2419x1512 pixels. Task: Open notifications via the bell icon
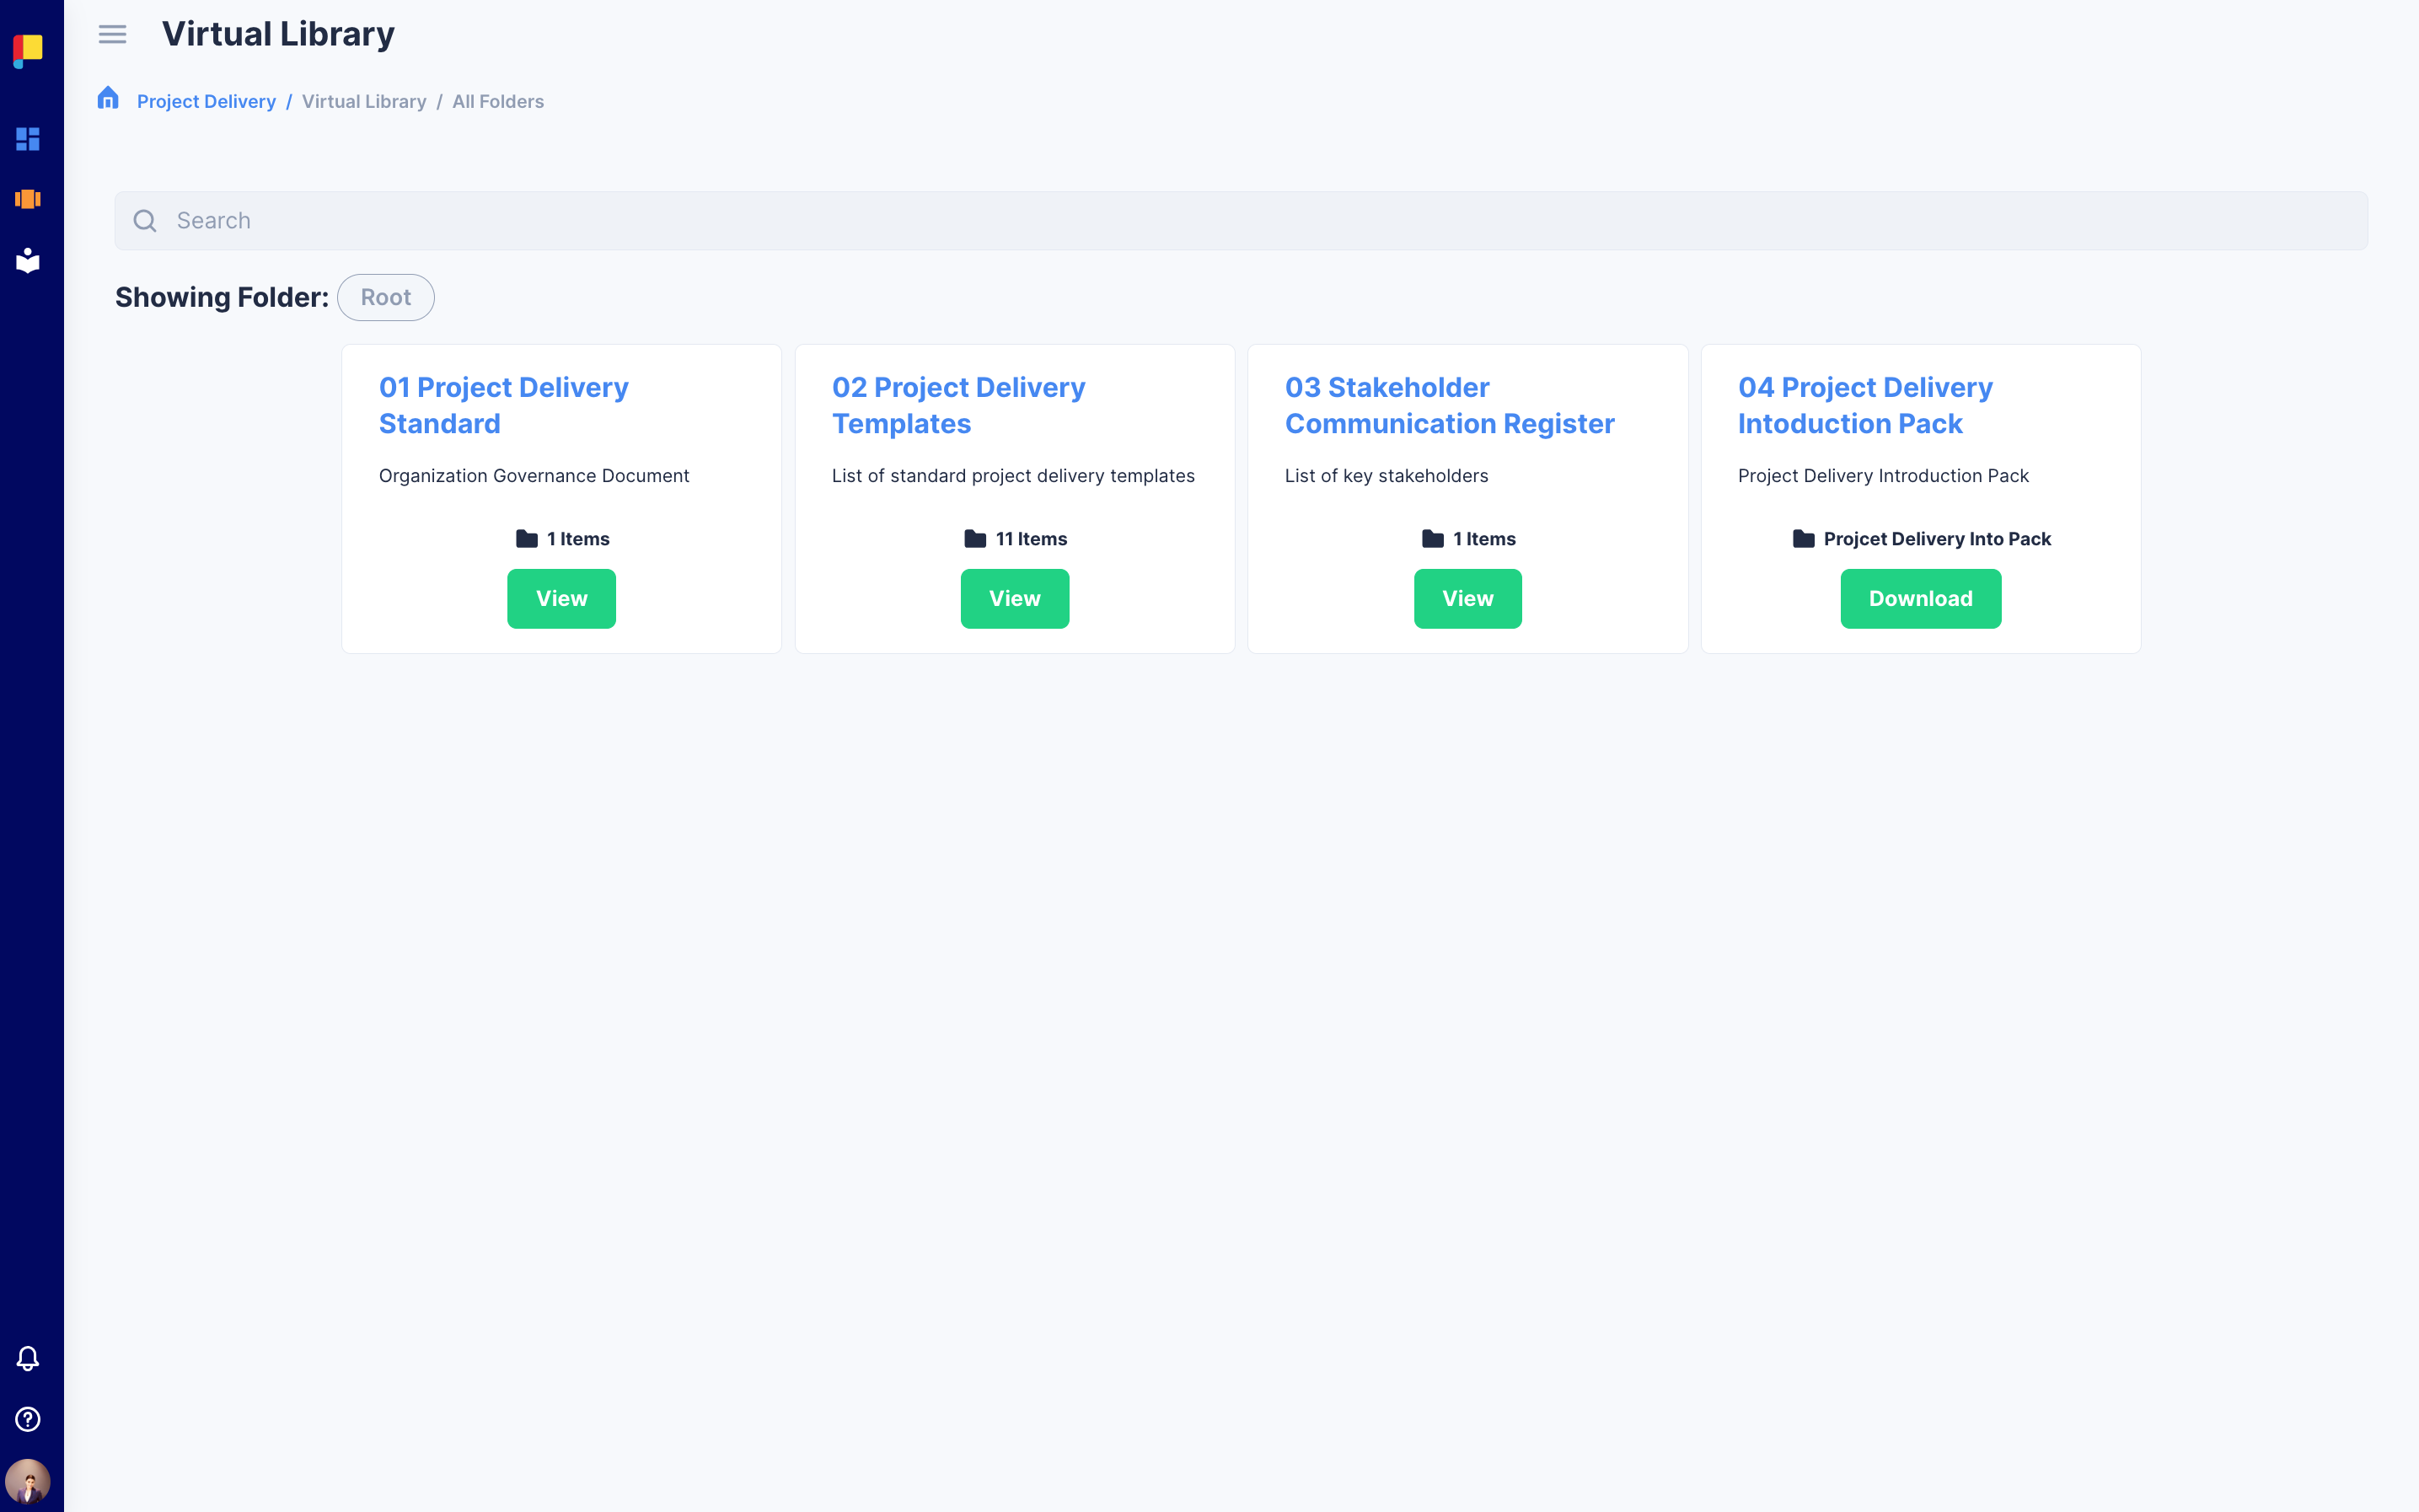[x=27, y=1358]
